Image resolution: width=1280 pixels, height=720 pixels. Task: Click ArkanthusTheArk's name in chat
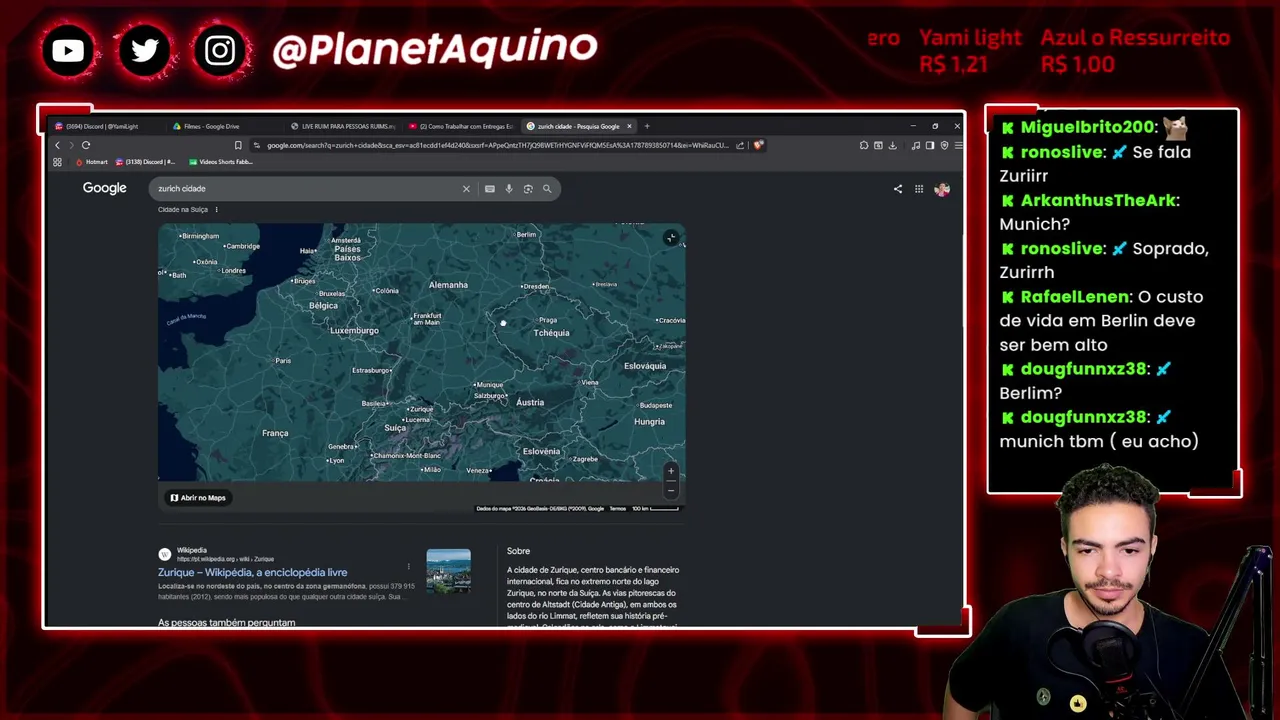[x=1098, y=200]
